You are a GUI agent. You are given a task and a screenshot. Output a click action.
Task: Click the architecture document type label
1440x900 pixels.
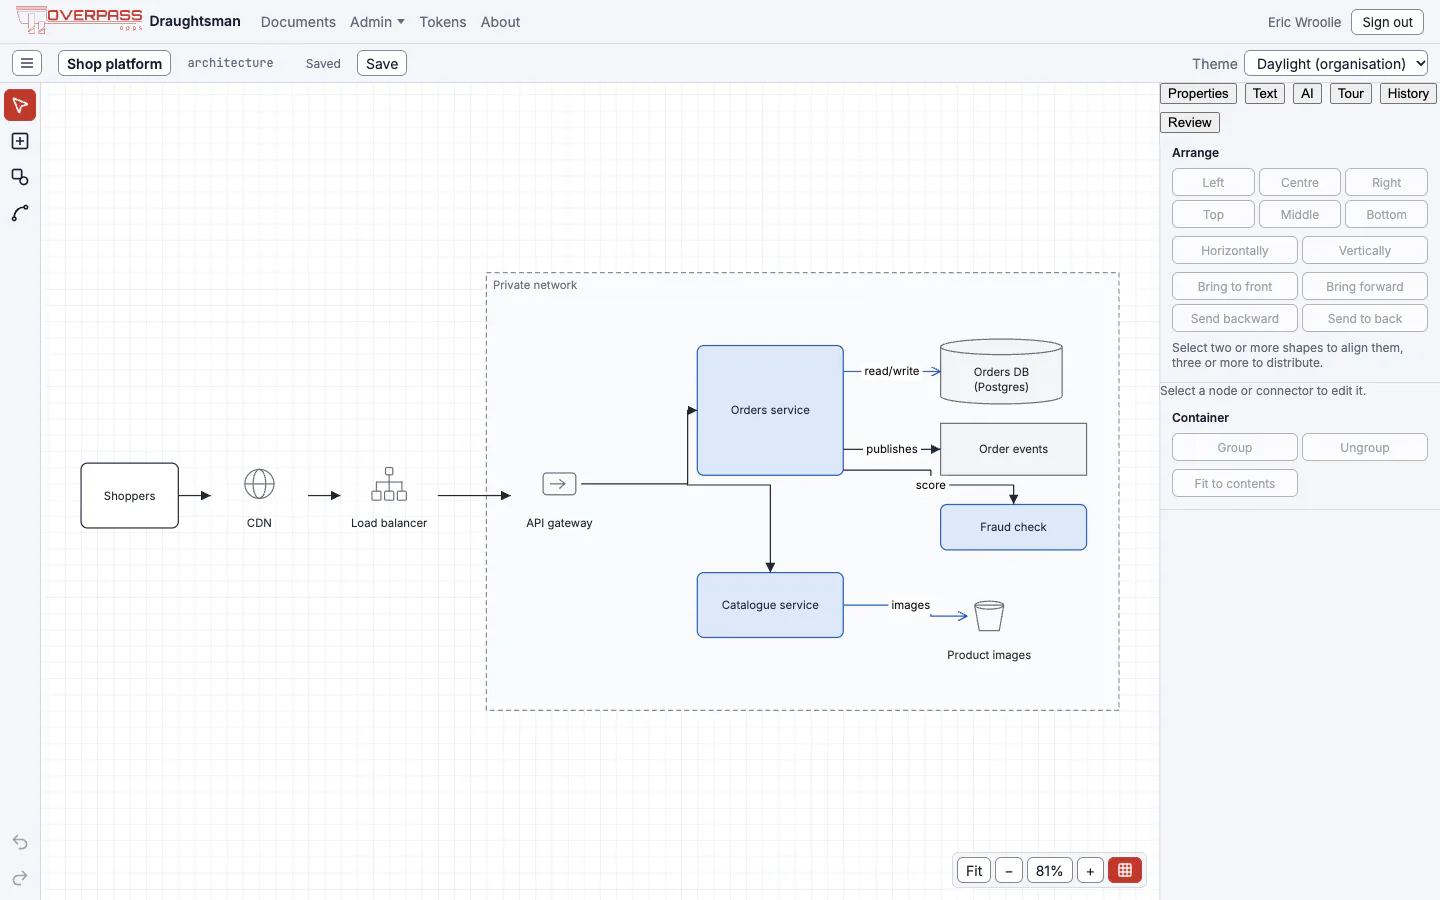tap(230, 63)
